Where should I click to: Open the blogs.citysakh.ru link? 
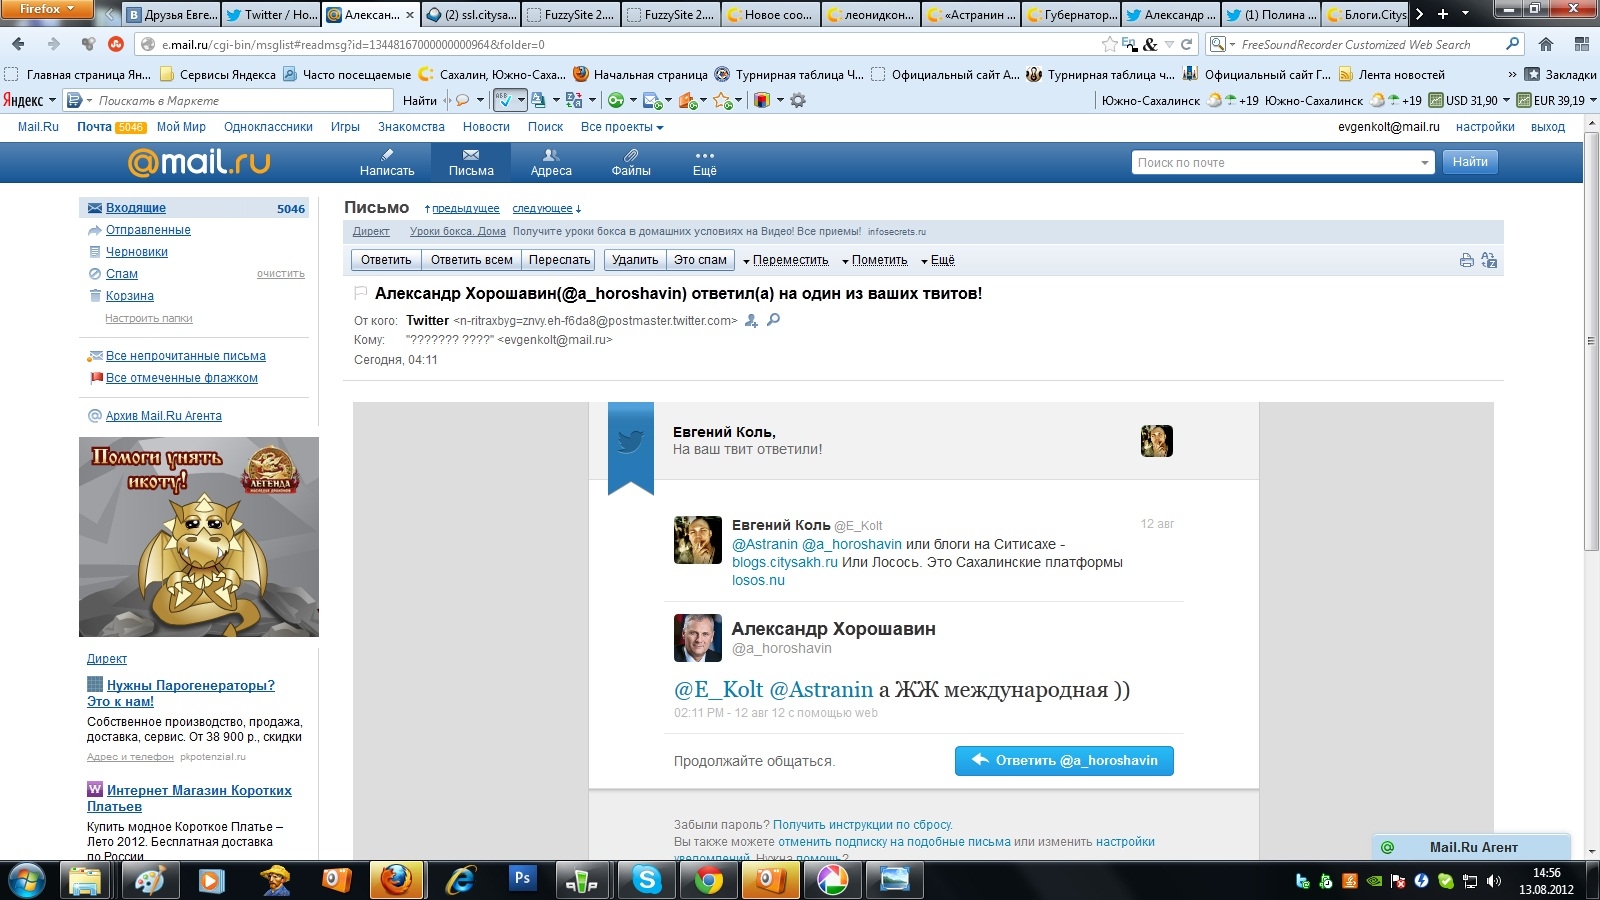[785, 562]
